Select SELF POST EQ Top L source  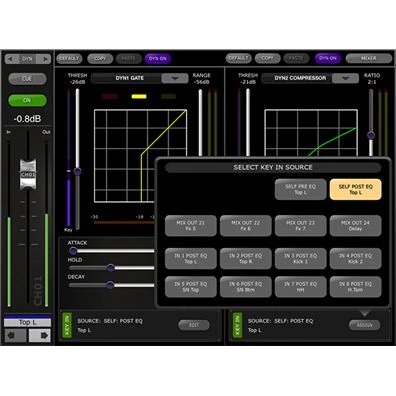coord(355,189)
